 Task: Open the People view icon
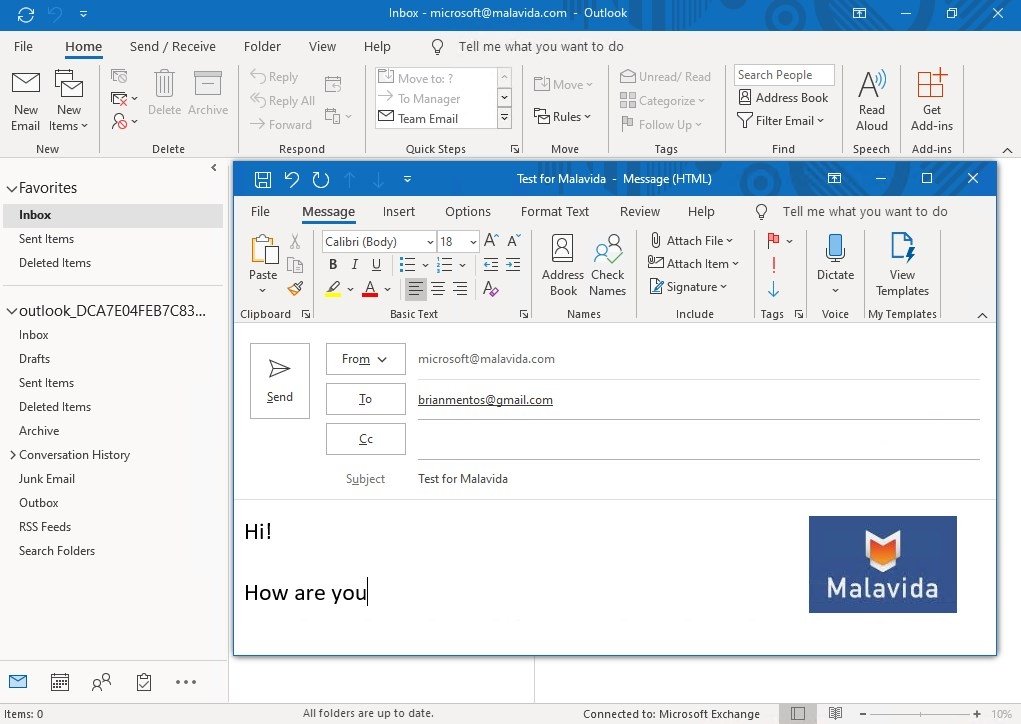(101, 682)
